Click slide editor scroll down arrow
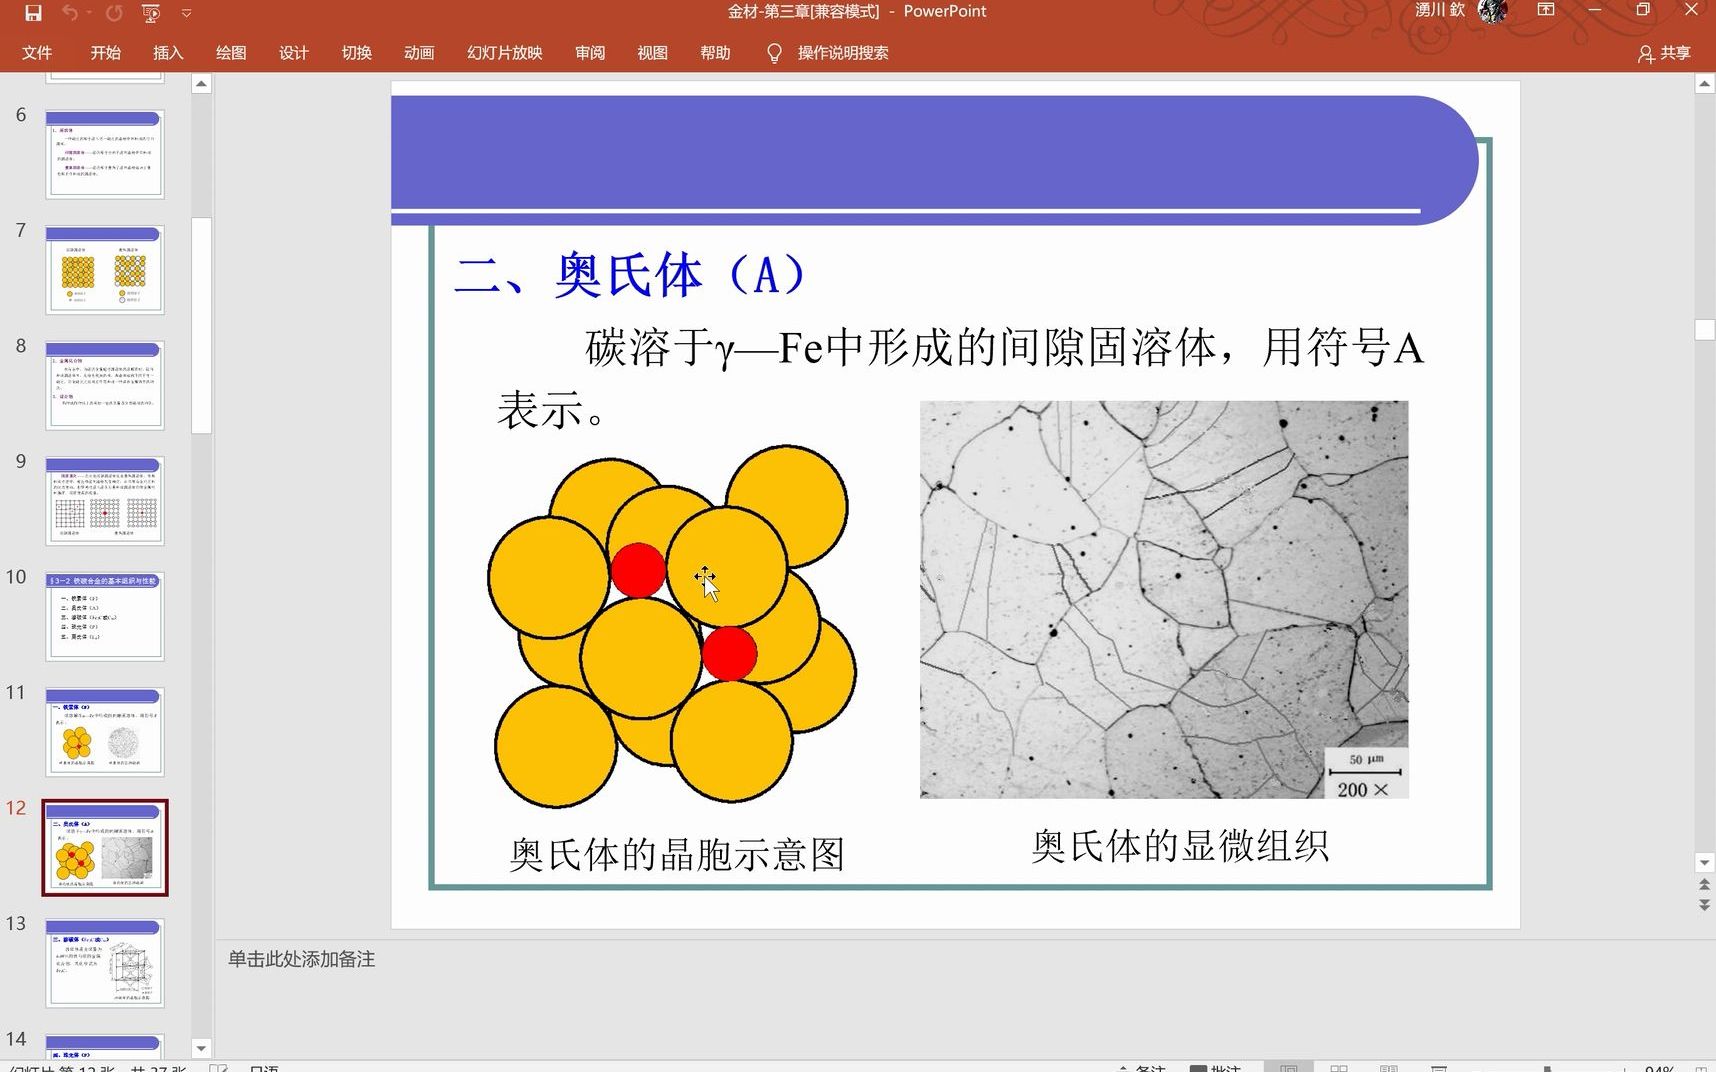Image resolution: width=1716 pixels, height=1072 pixels. pyautogui.click(x=1704, y=862)
